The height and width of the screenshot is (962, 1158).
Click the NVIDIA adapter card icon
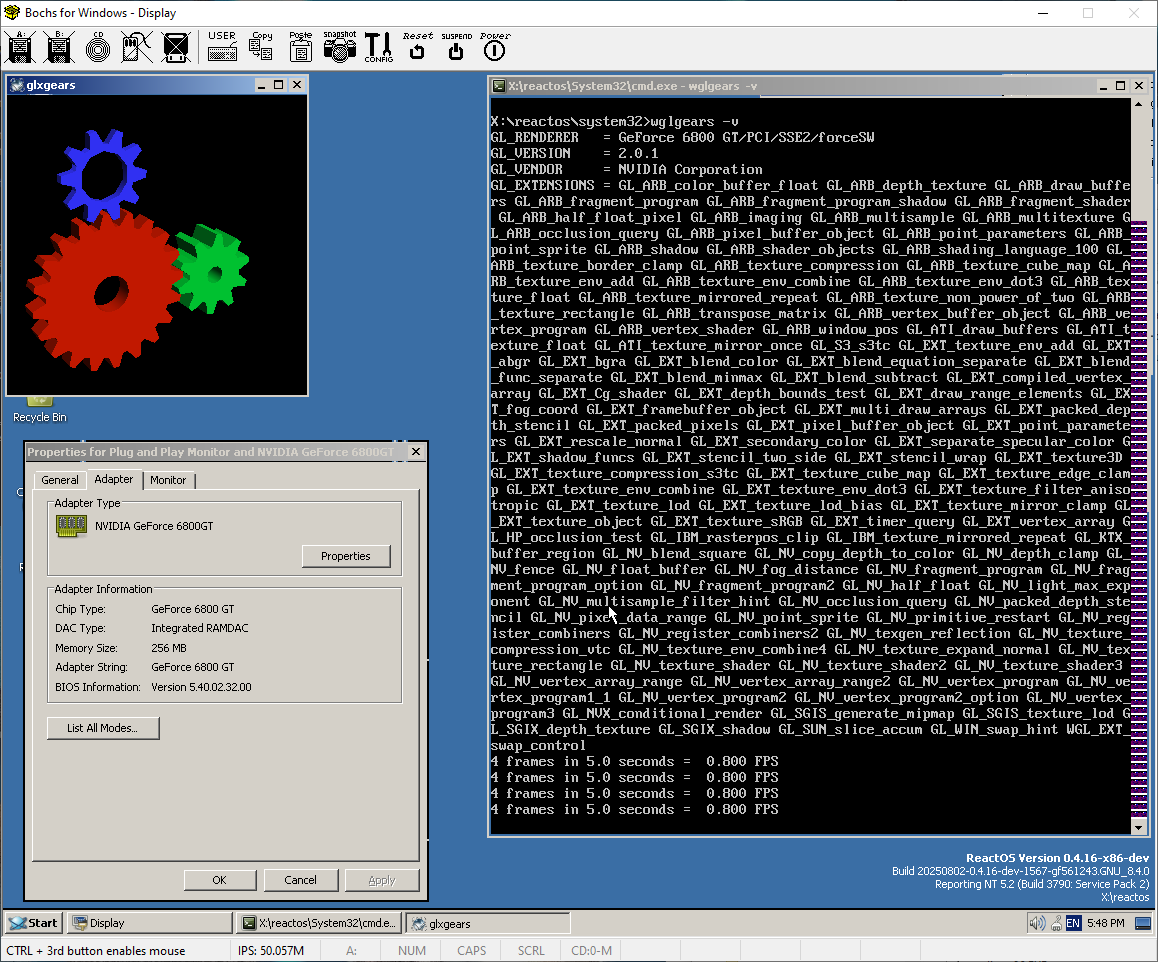[x=71, y=526]
